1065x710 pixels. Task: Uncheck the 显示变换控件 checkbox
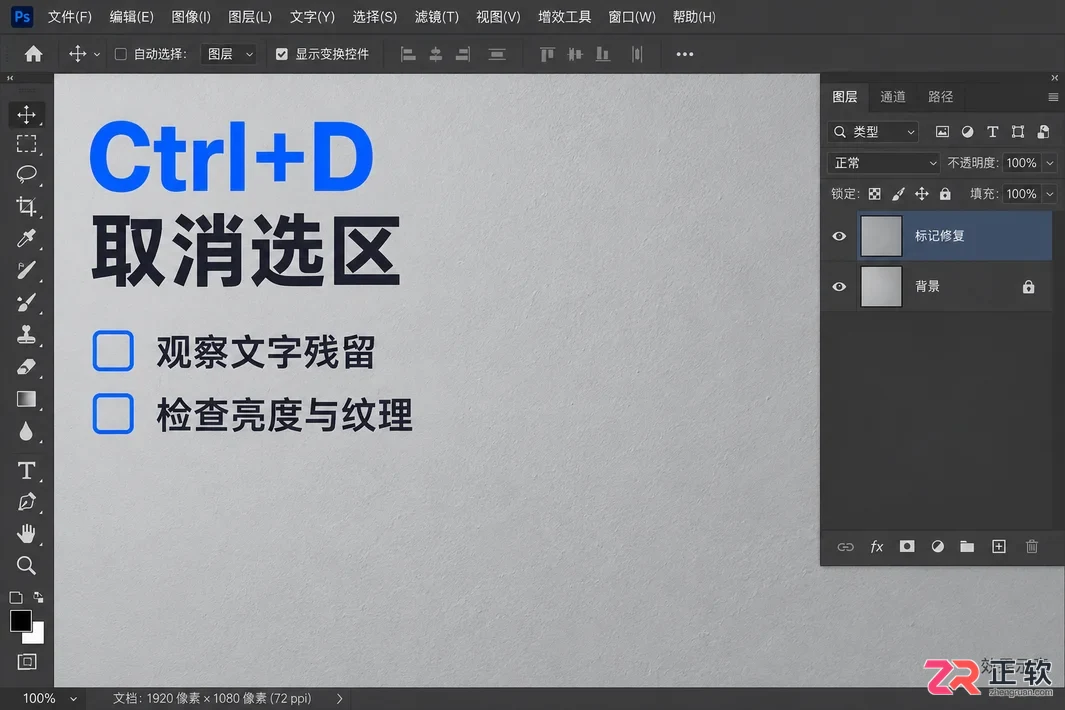282,54
